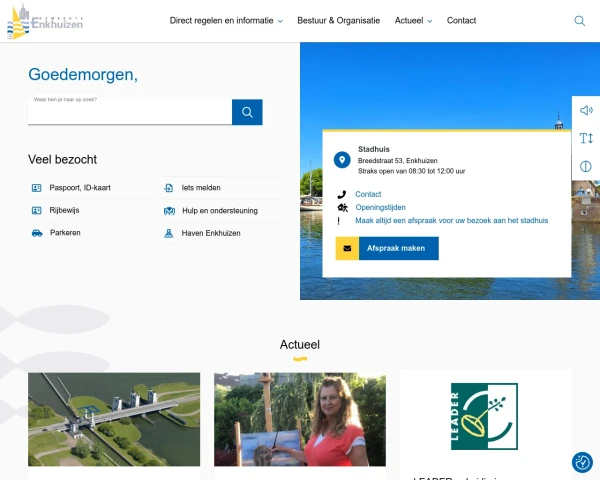Image resolution: width=600 pixels, height=480 pixels.
Task: Activate the read-aloud speaker icon
Action: click(x=586, y=110)
